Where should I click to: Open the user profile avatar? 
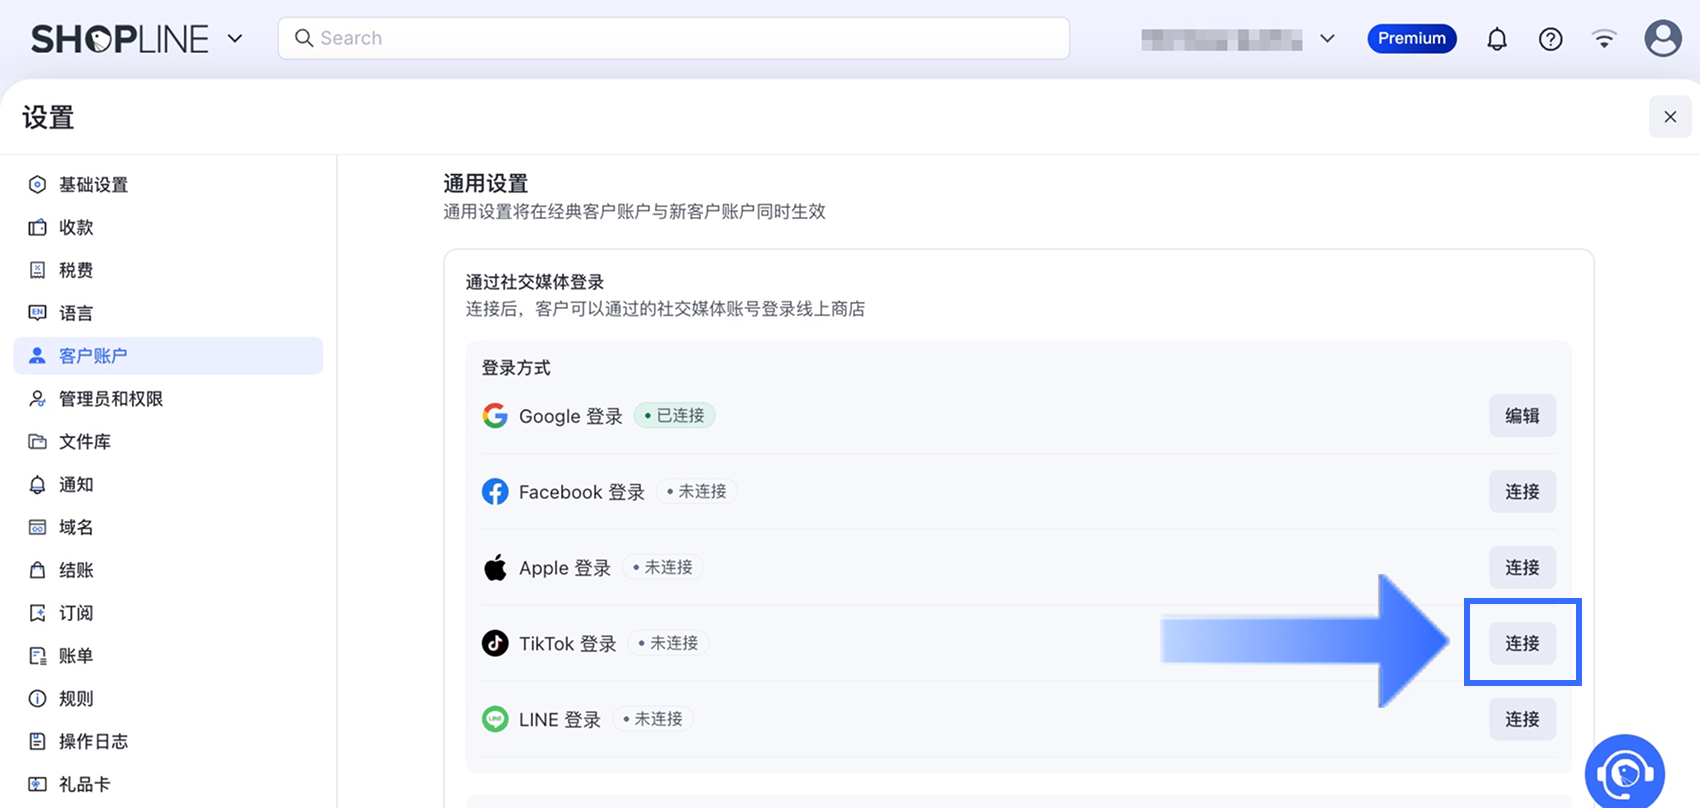(1662, 39)
